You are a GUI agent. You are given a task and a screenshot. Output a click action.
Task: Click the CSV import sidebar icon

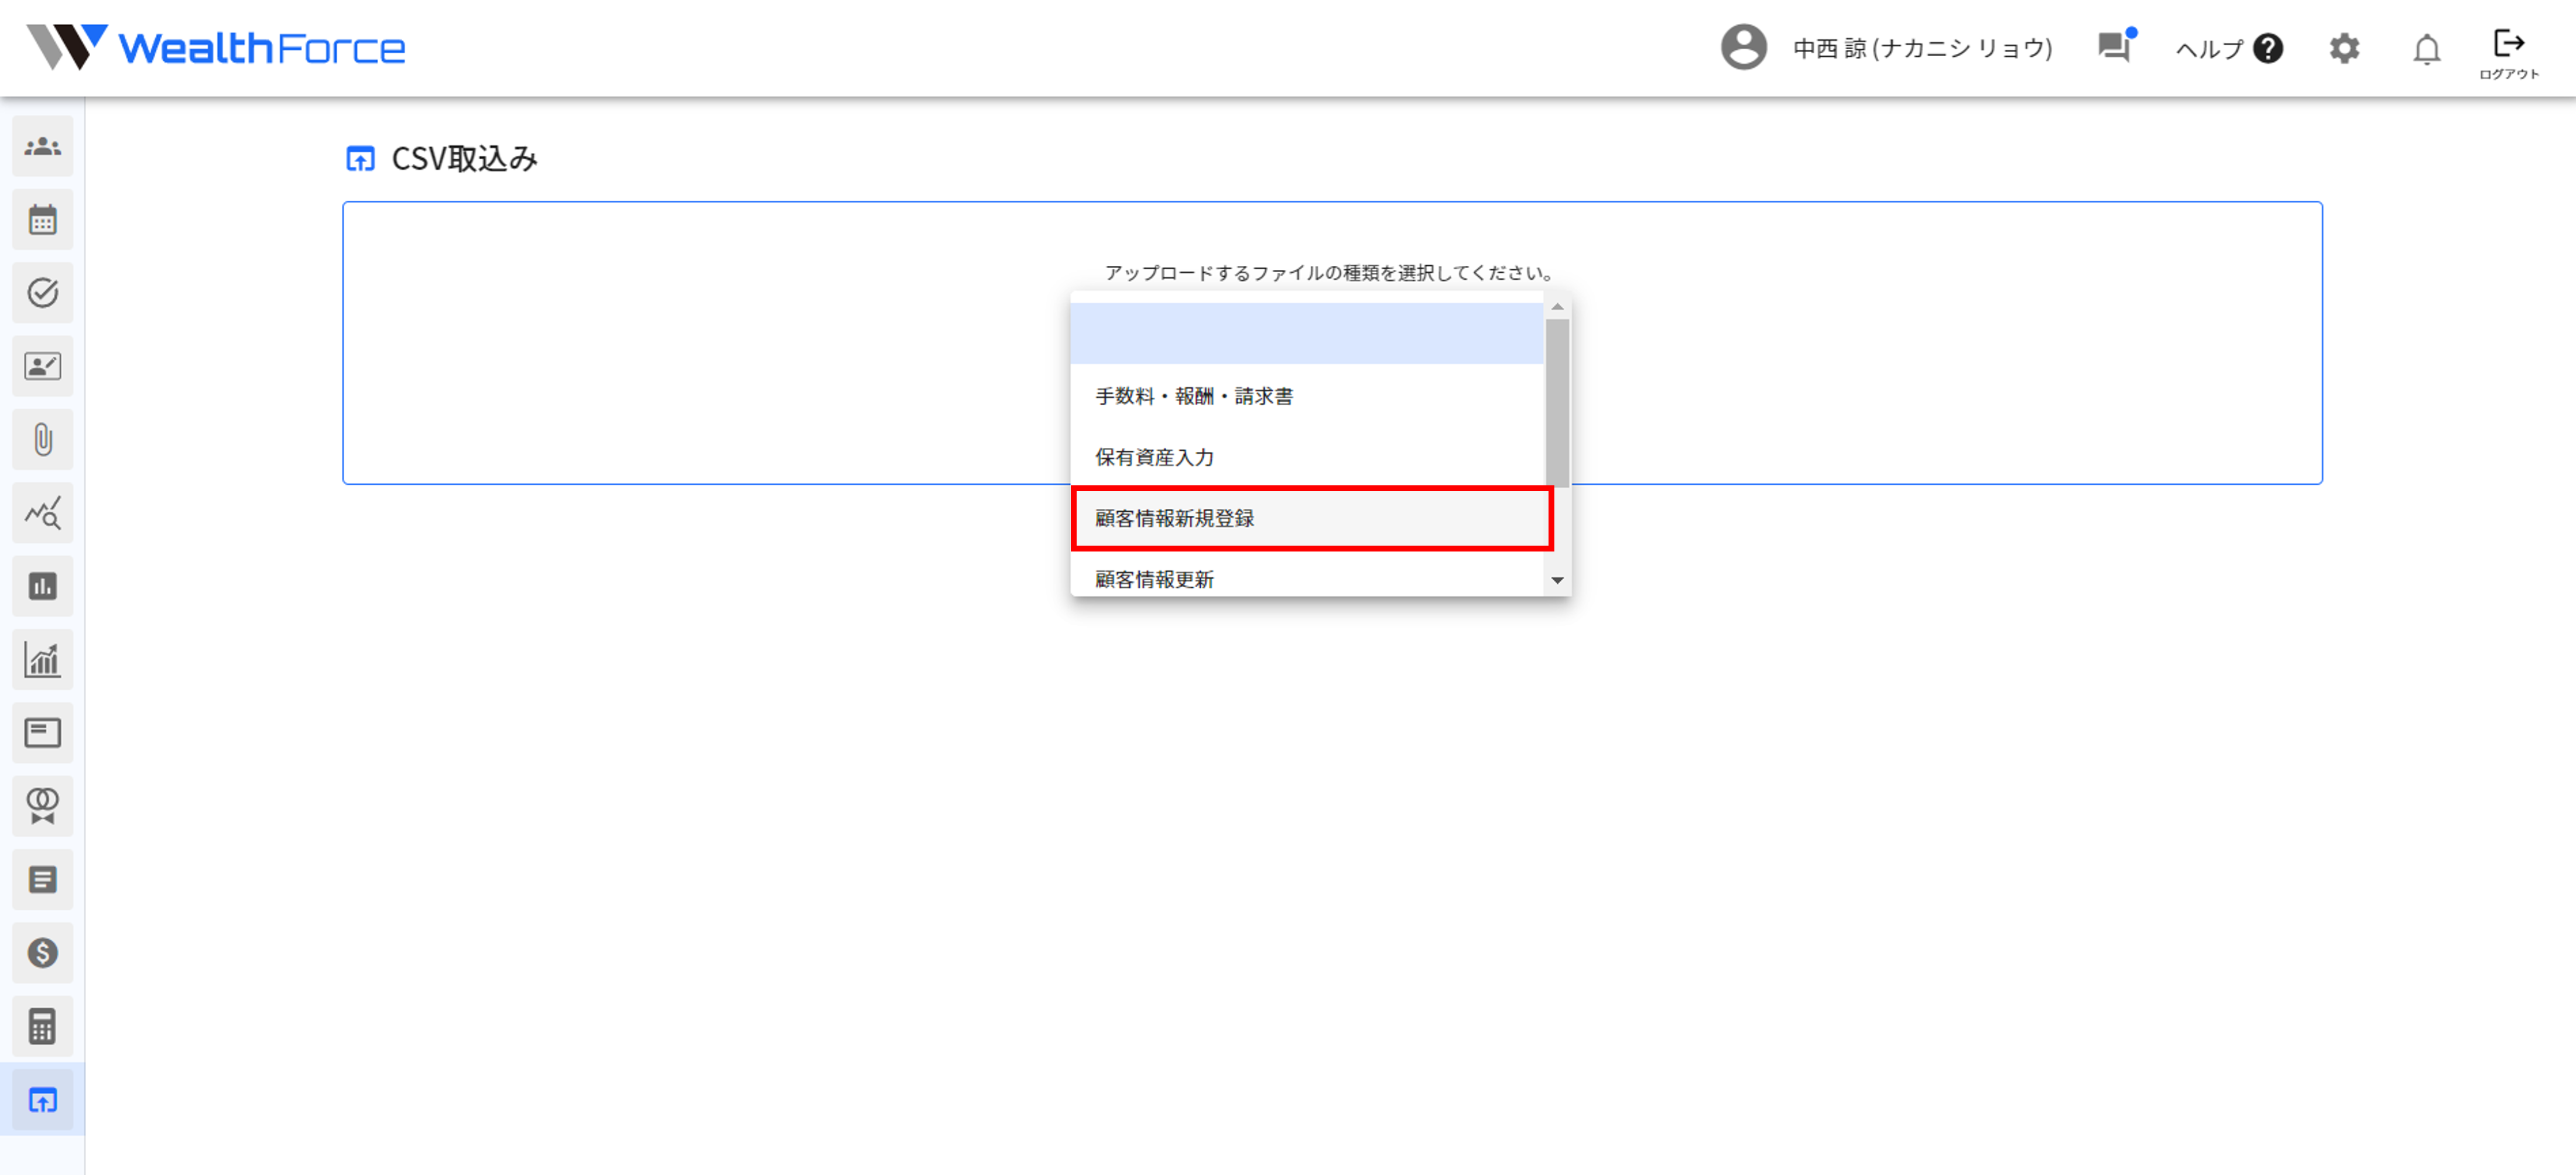click(x=42, y=1100)
